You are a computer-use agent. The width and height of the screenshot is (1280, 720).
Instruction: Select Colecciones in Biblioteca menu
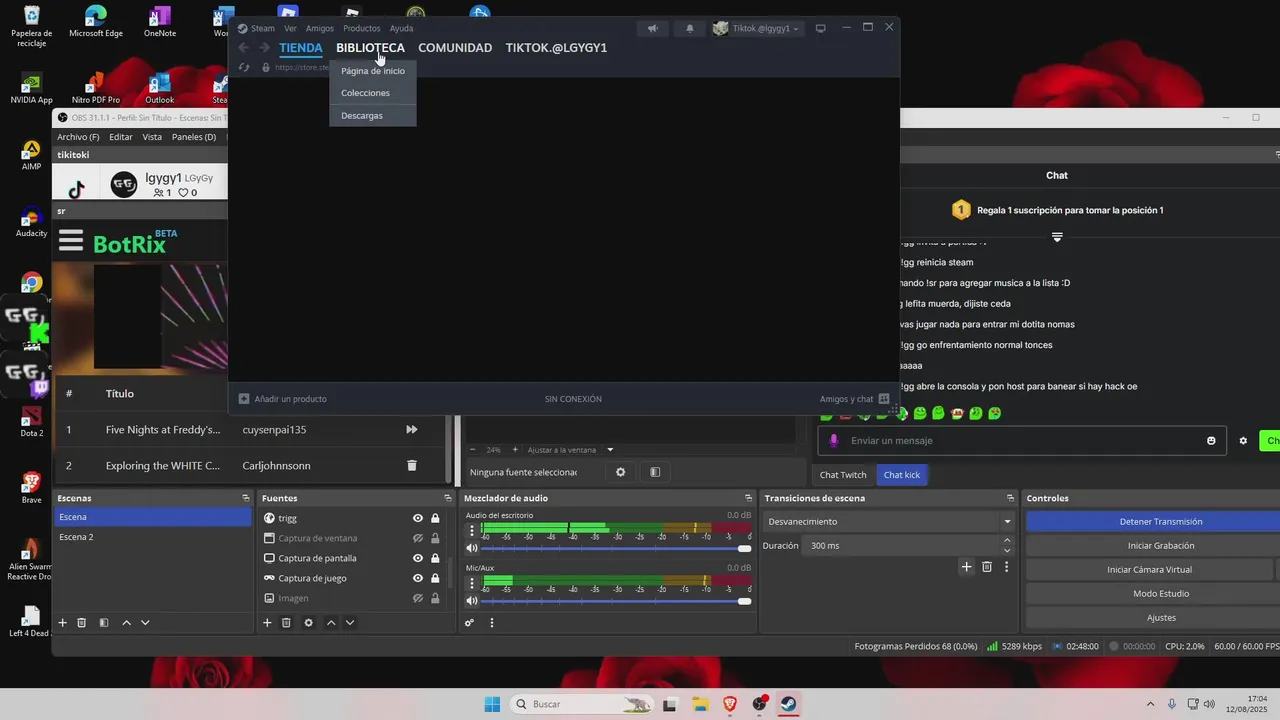point(373,93)
